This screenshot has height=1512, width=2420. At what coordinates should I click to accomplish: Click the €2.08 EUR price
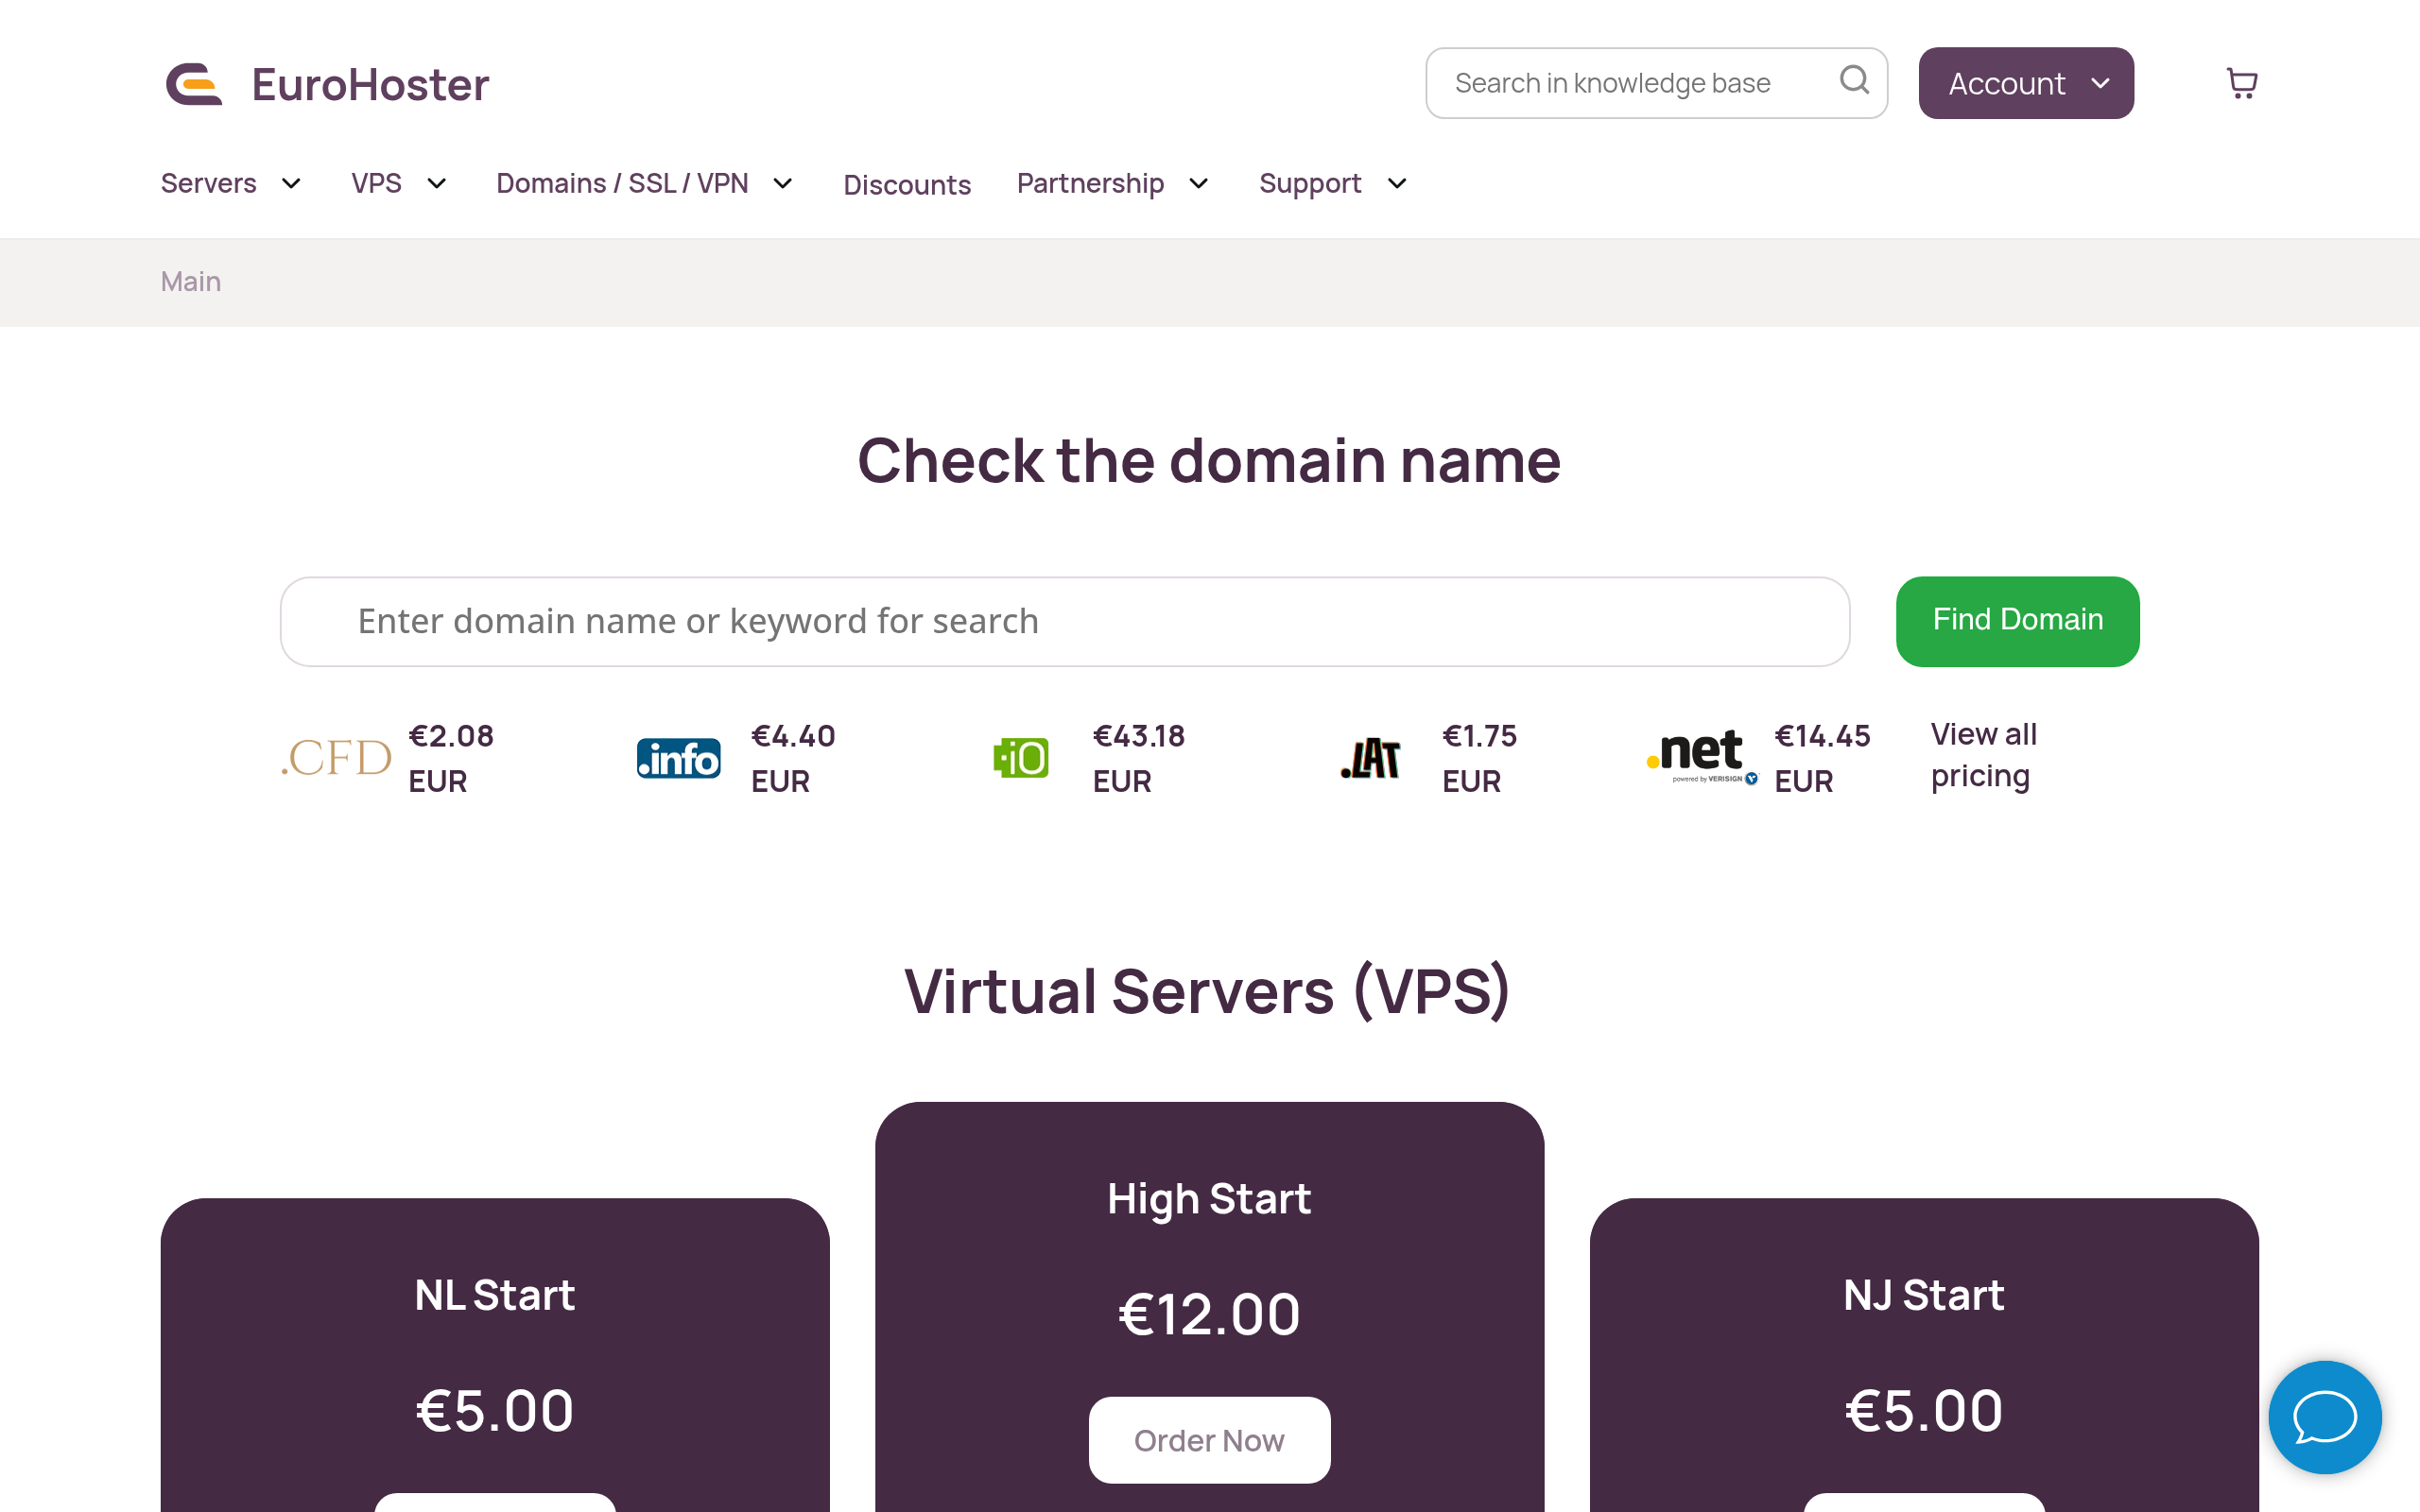(x=451, y=758)
